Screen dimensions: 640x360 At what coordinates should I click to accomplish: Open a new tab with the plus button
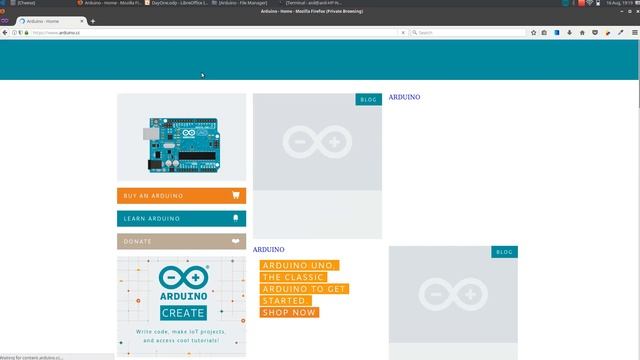(93, 21)
